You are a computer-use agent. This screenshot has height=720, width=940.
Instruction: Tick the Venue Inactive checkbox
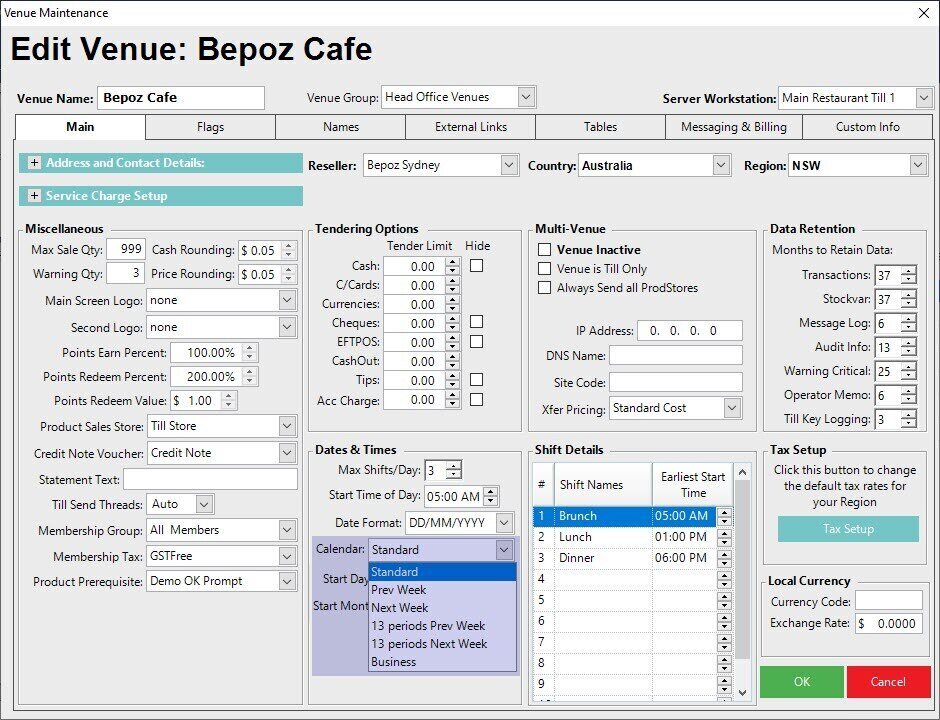click(545, 250)
